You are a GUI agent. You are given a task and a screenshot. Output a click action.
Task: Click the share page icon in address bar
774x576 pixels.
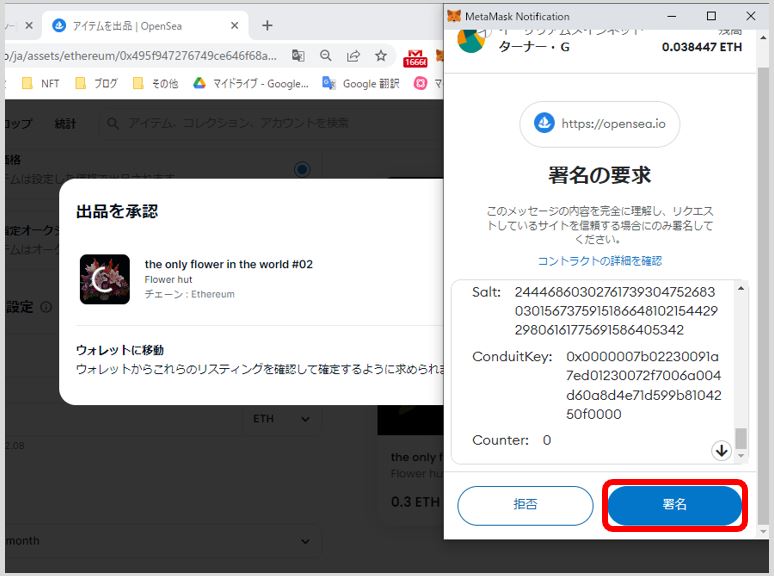point(353,56)
